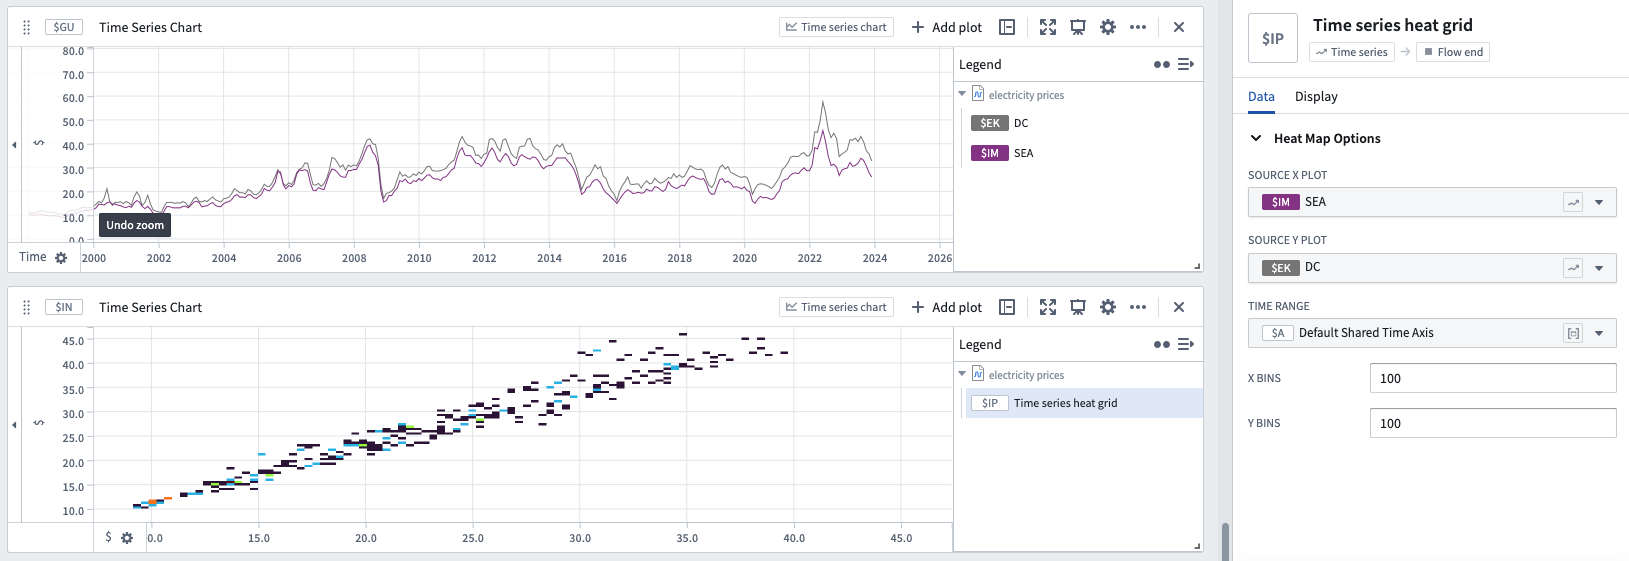Image resolution: width=1629 pixels, height=561 pixels.
Task: Change chart type of the $IN chart
Action: click(x=836, y=307)
